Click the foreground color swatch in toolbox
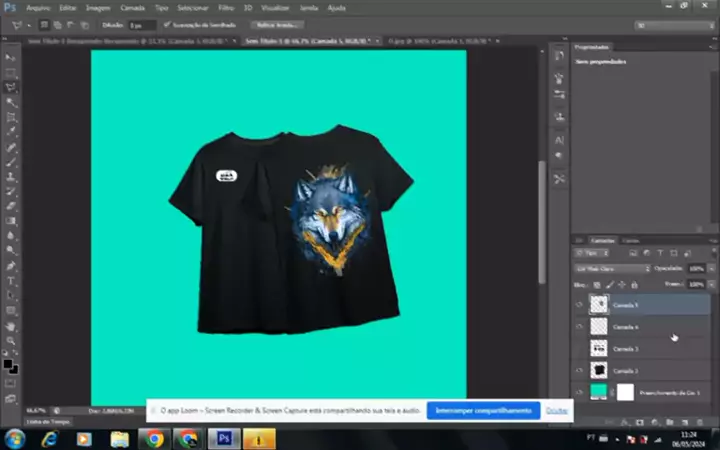The image size is (720, 450). 9,365
